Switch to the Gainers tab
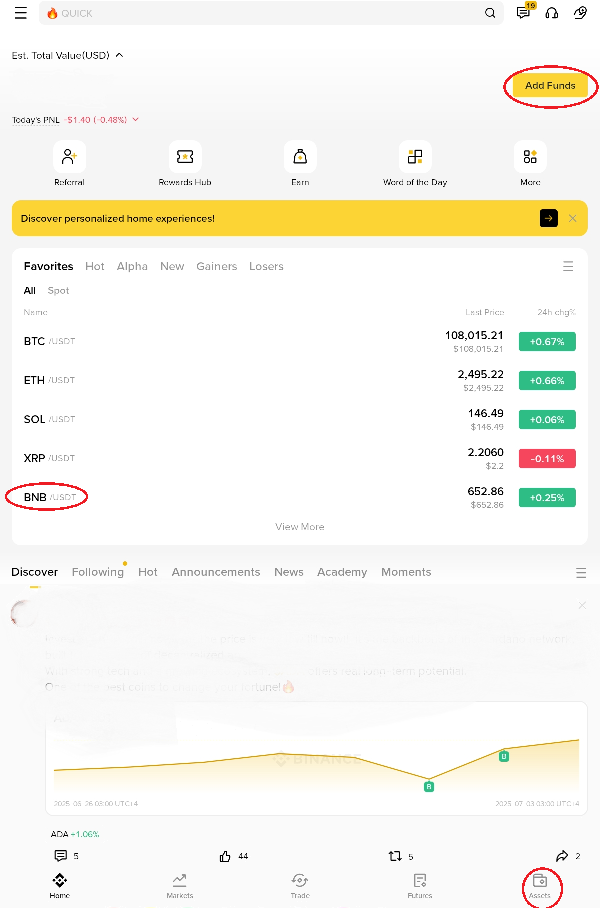Image resolution: width=600 pixels, height=908 pixels. (217, 266)
